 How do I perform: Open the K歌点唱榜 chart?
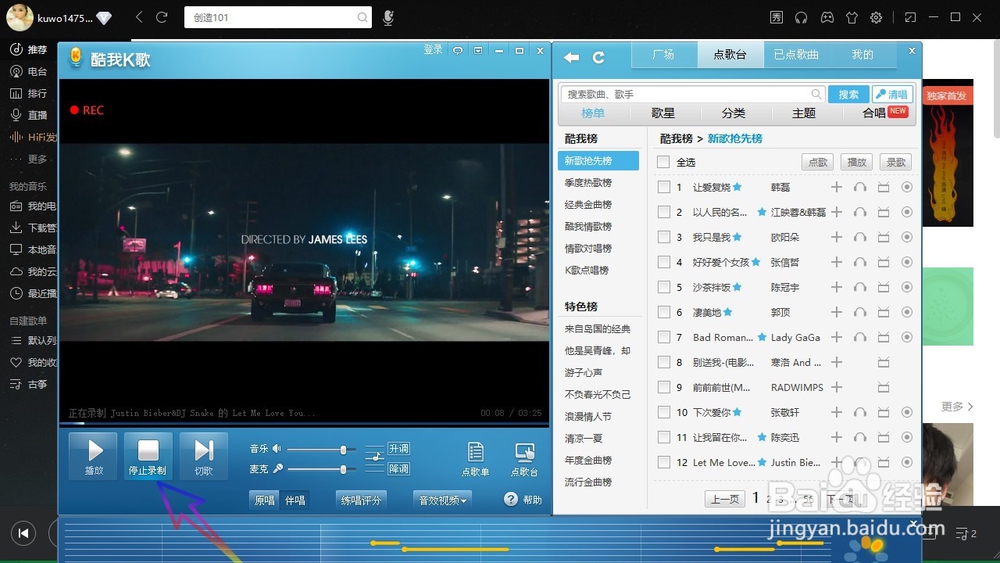coord(587,270)
